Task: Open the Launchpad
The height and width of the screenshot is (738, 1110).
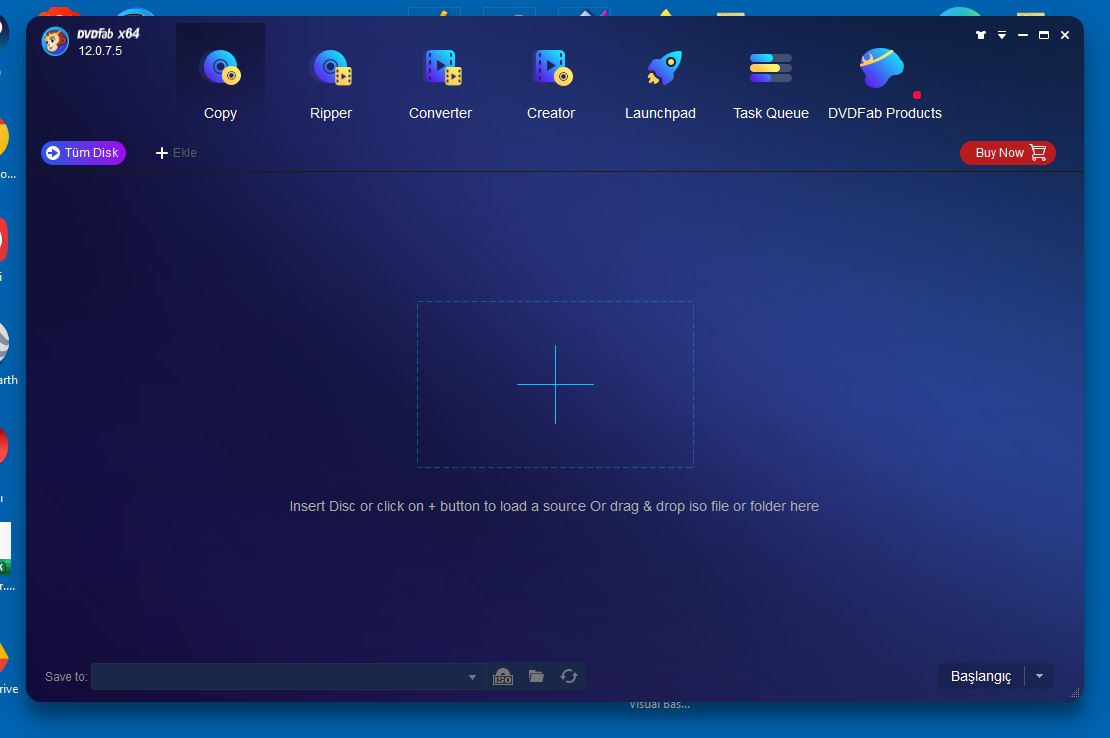Action: (x=660, y=83)
